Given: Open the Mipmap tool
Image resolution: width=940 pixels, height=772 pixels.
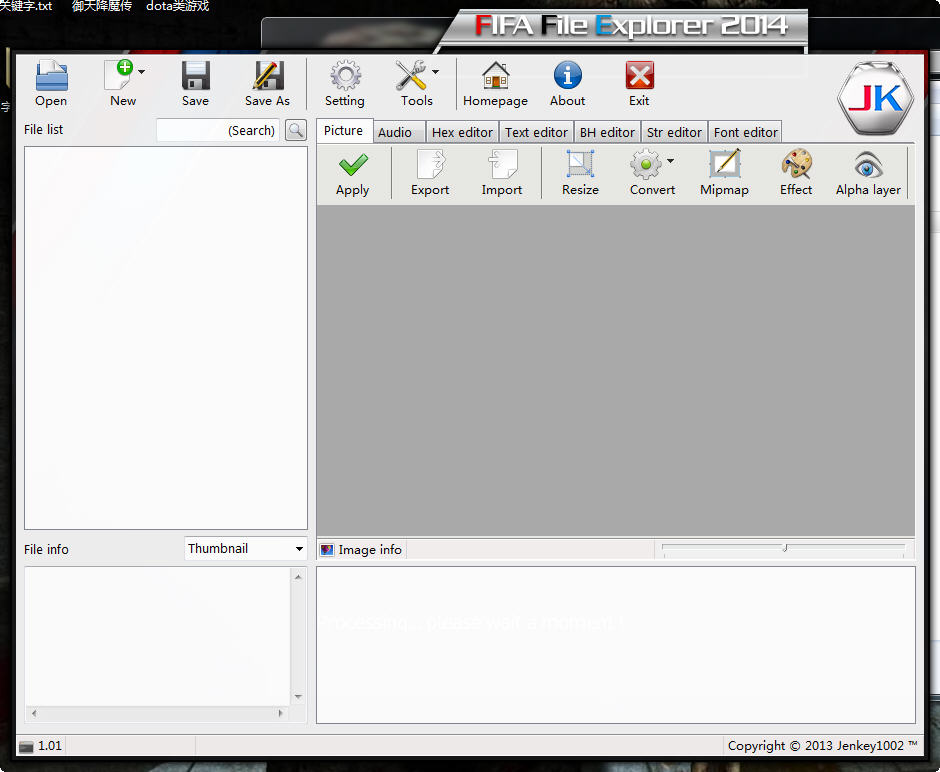Looking at the screenshot, I should pyautogui.click(x=724, y=173).
